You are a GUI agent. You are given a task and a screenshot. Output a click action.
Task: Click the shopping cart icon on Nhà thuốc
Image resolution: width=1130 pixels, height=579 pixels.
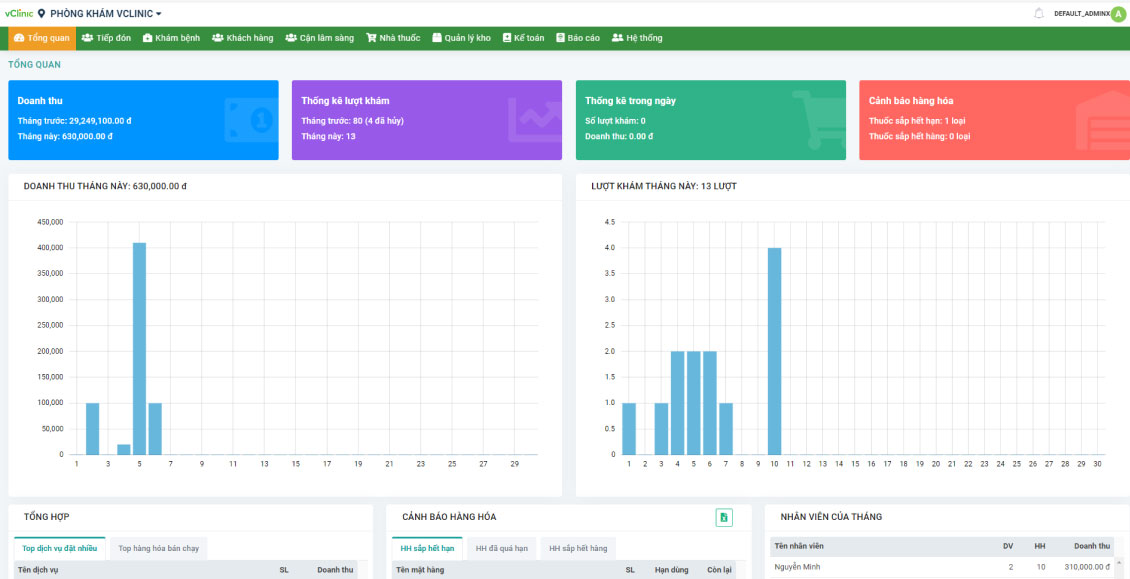click(371, 38)
